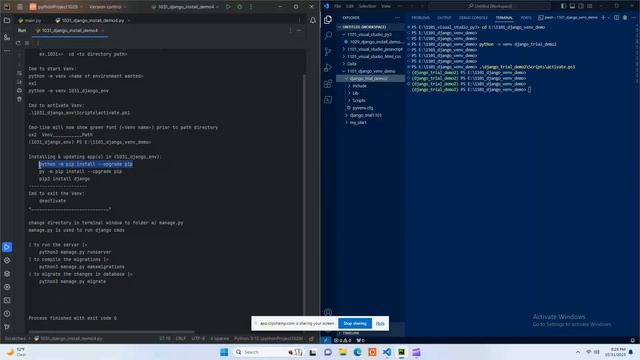Viewport: 640px width, 360px height.
Task: Open the Services tool window in PyCharm sidebar
Action: (x=7, y=287)
